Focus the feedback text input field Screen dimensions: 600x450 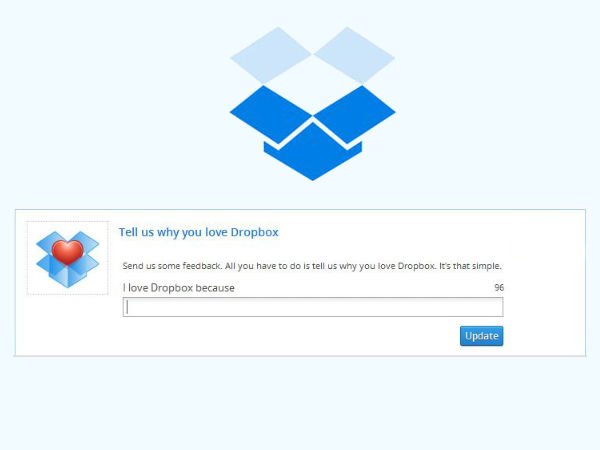(313, 307)
